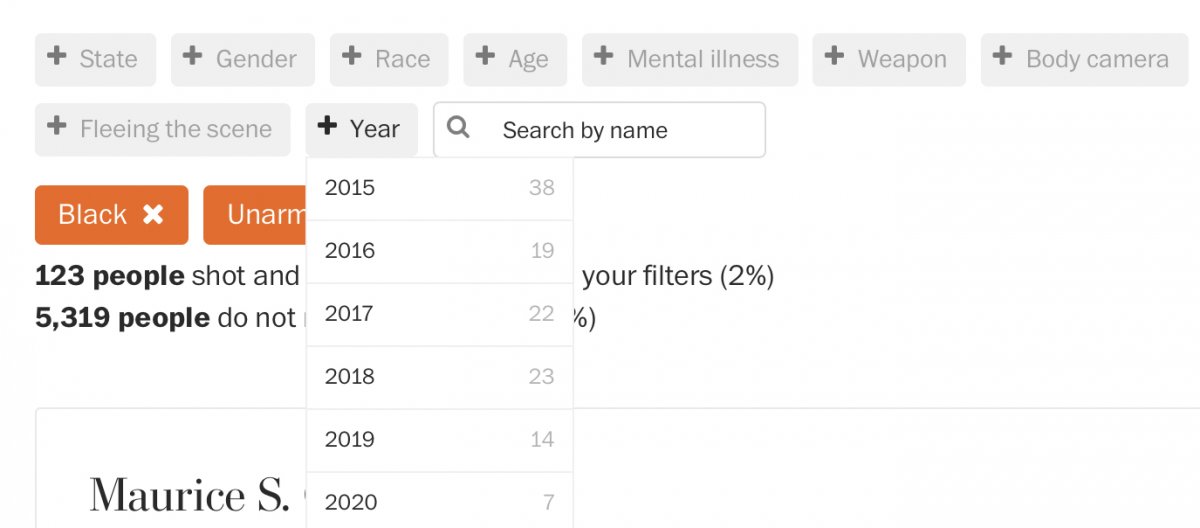Image resolution: width=1200 pixels, height=528 pixels.
Task: Click the plus icon beside Weapon
Action: (834, 57)
